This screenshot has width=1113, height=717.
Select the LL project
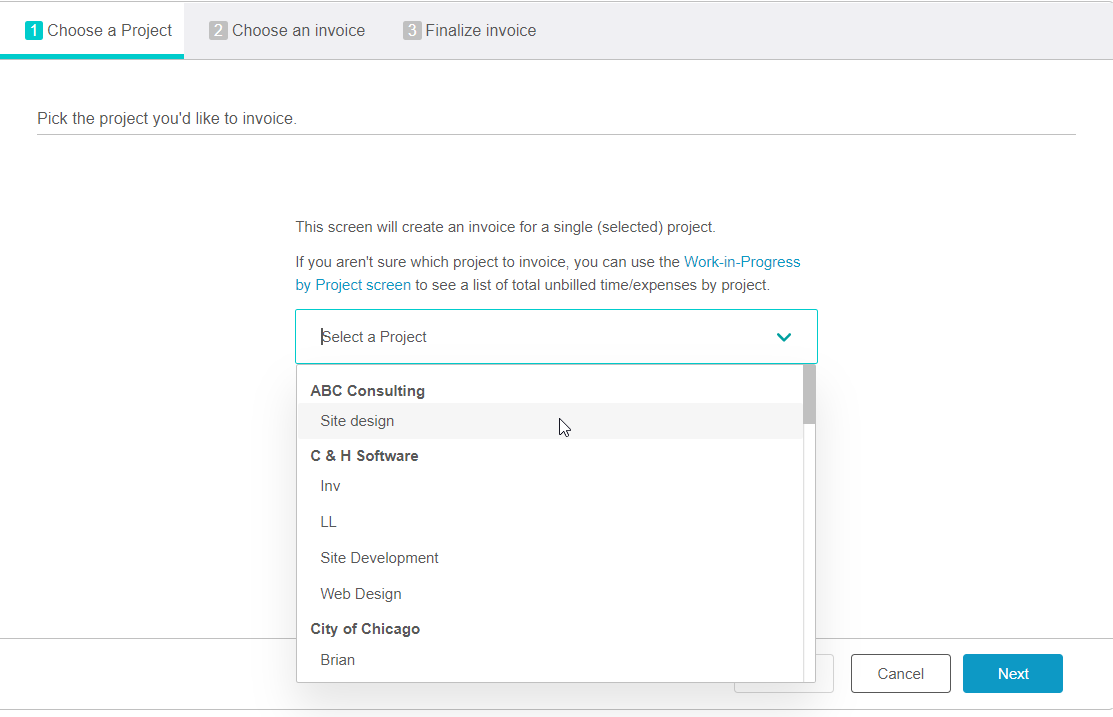tap(328, 521)
